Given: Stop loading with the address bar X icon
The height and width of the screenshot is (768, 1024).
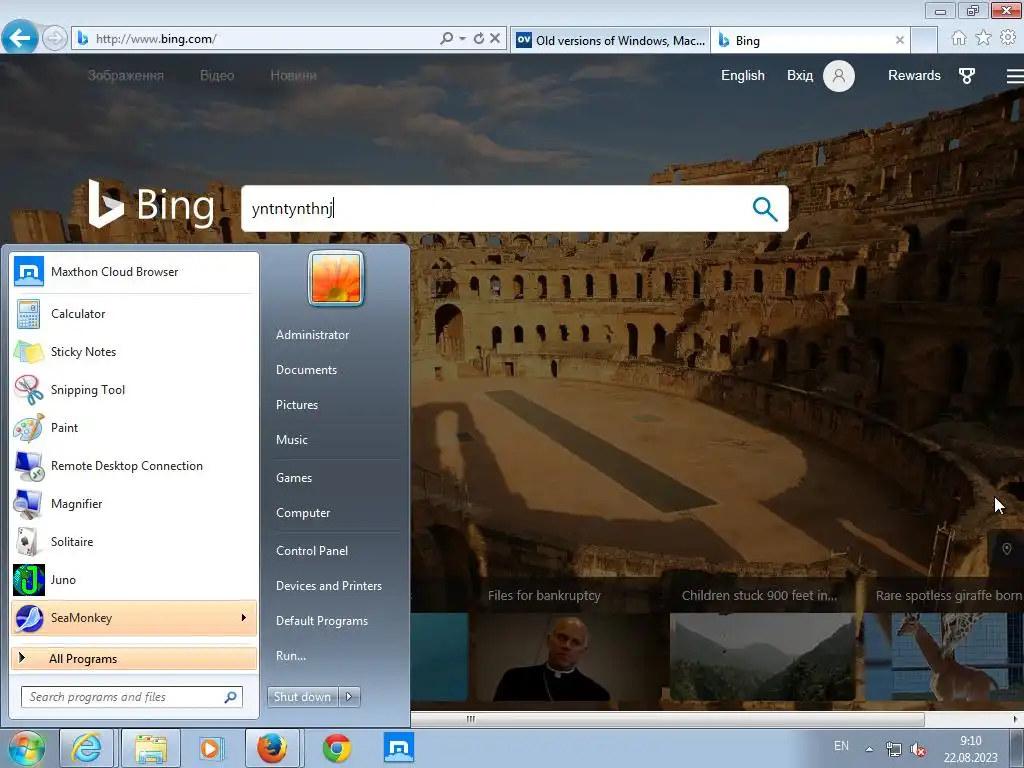Looking at the screenshot, I should point(495,39).
